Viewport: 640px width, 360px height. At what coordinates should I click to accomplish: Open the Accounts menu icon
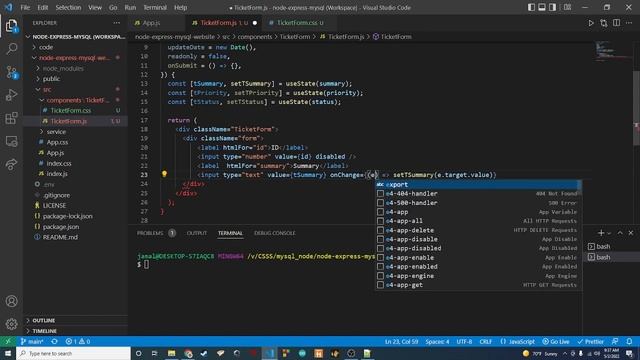coord(11,301)
